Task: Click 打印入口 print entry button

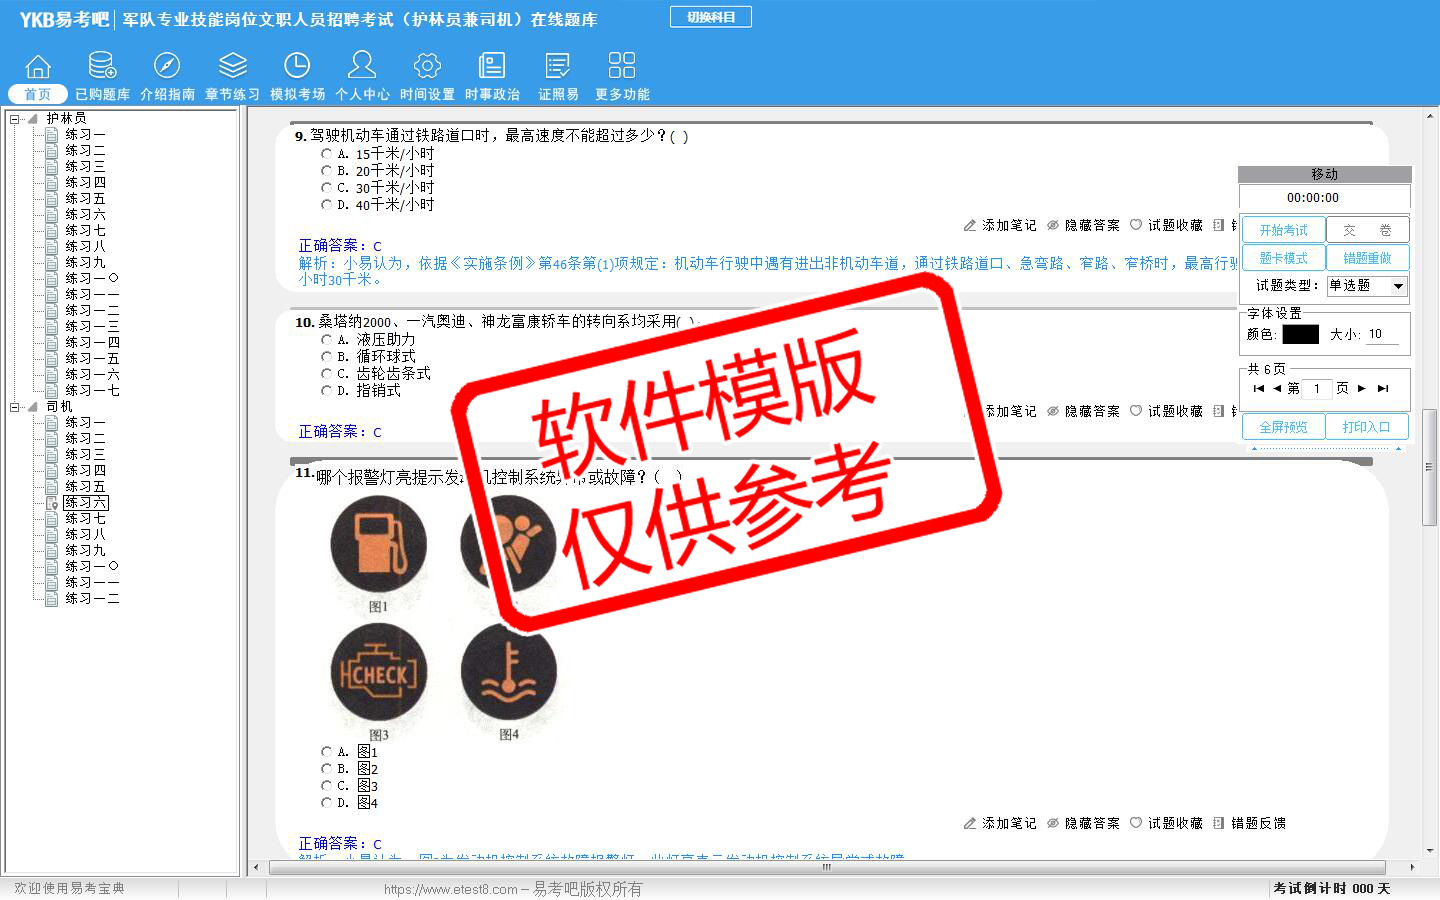Action: (x=1368, y=427)
